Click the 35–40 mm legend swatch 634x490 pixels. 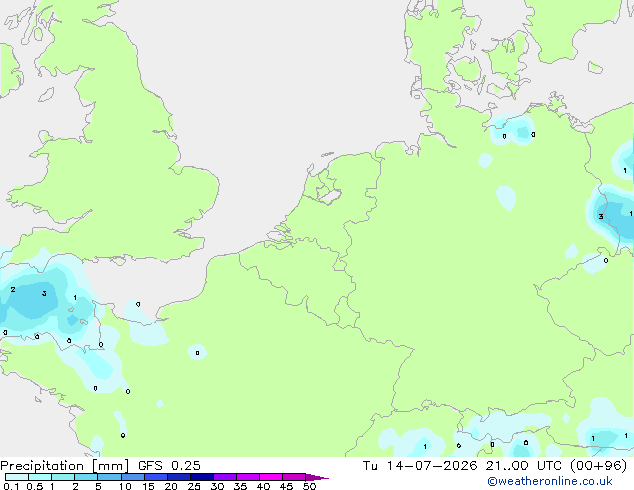click(247, 477)
